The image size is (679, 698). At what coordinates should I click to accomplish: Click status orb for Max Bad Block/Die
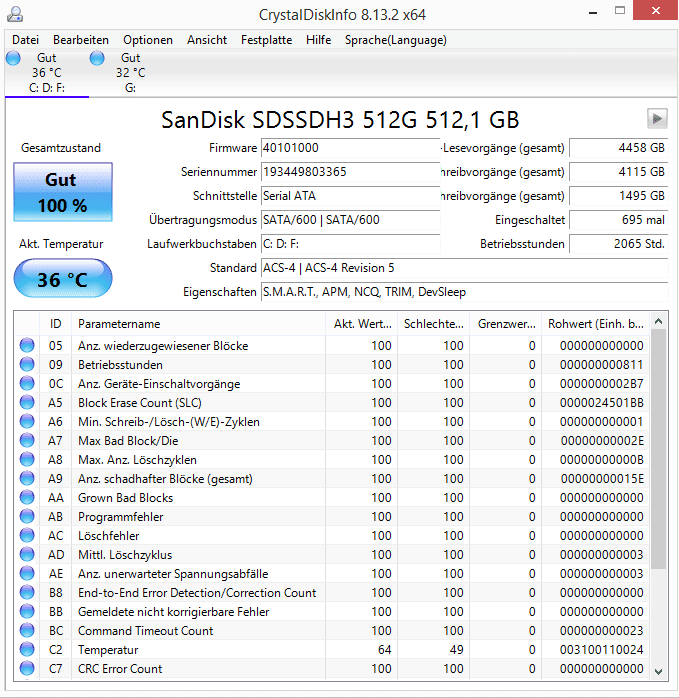pyautogui.click(x=27, y=440)
